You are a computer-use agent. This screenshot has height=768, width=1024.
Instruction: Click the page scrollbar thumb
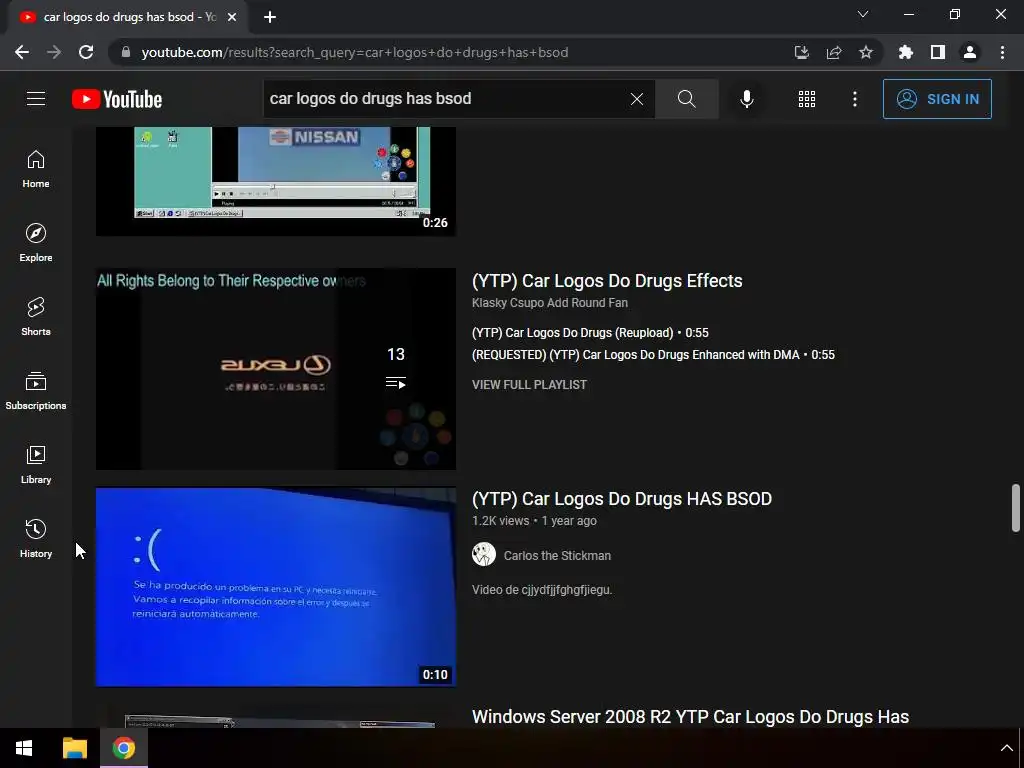(1016, 507)
